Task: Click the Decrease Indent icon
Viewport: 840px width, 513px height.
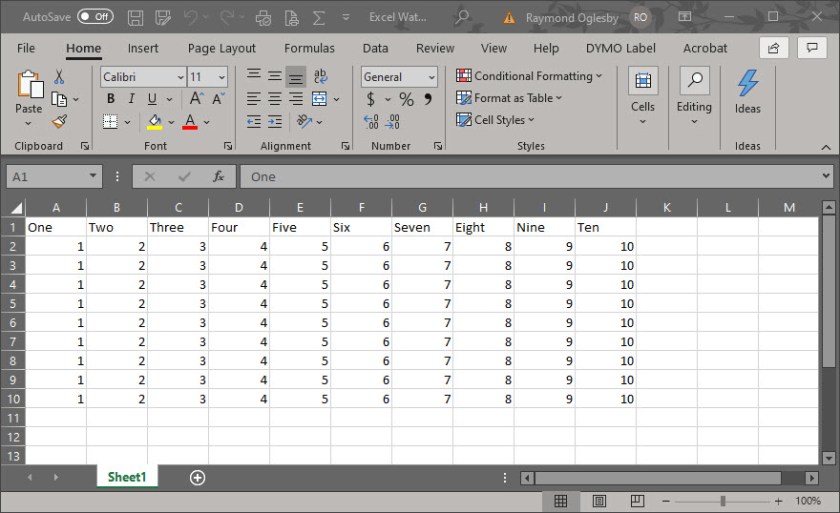Action: pyautogui.click(x=254, y=122)
